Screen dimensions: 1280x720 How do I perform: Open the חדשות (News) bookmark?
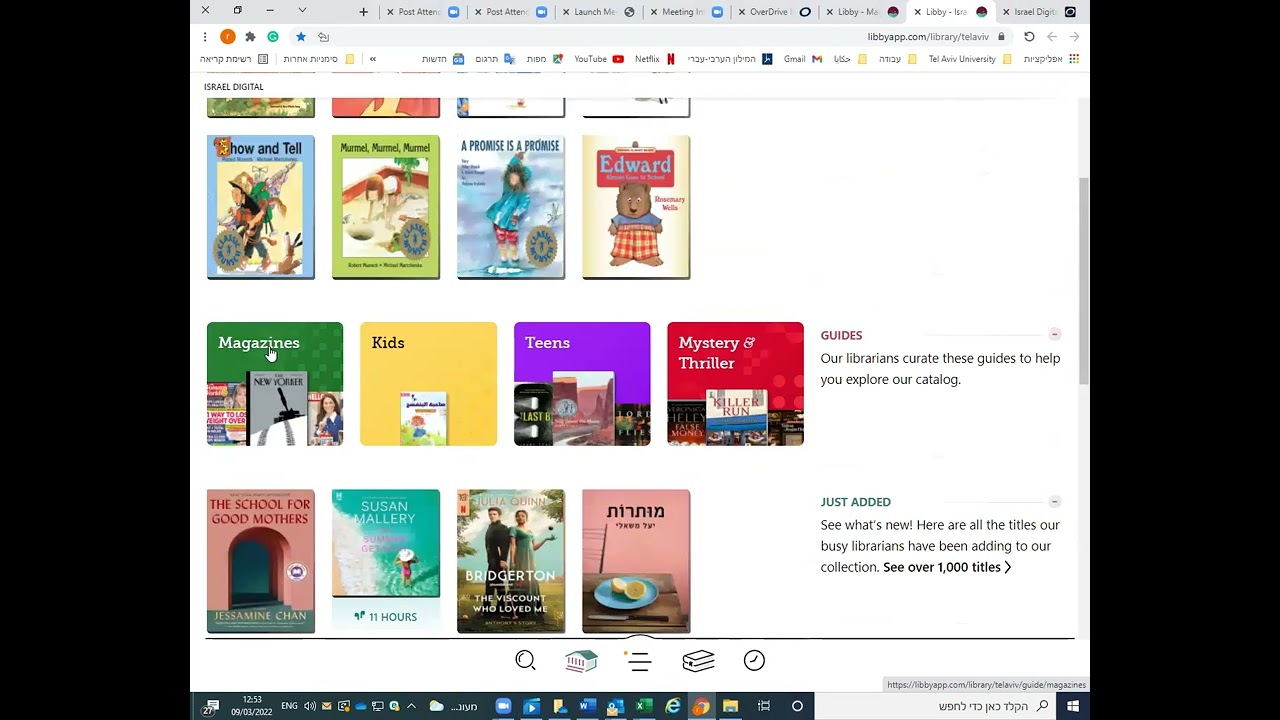pos(443,59)
